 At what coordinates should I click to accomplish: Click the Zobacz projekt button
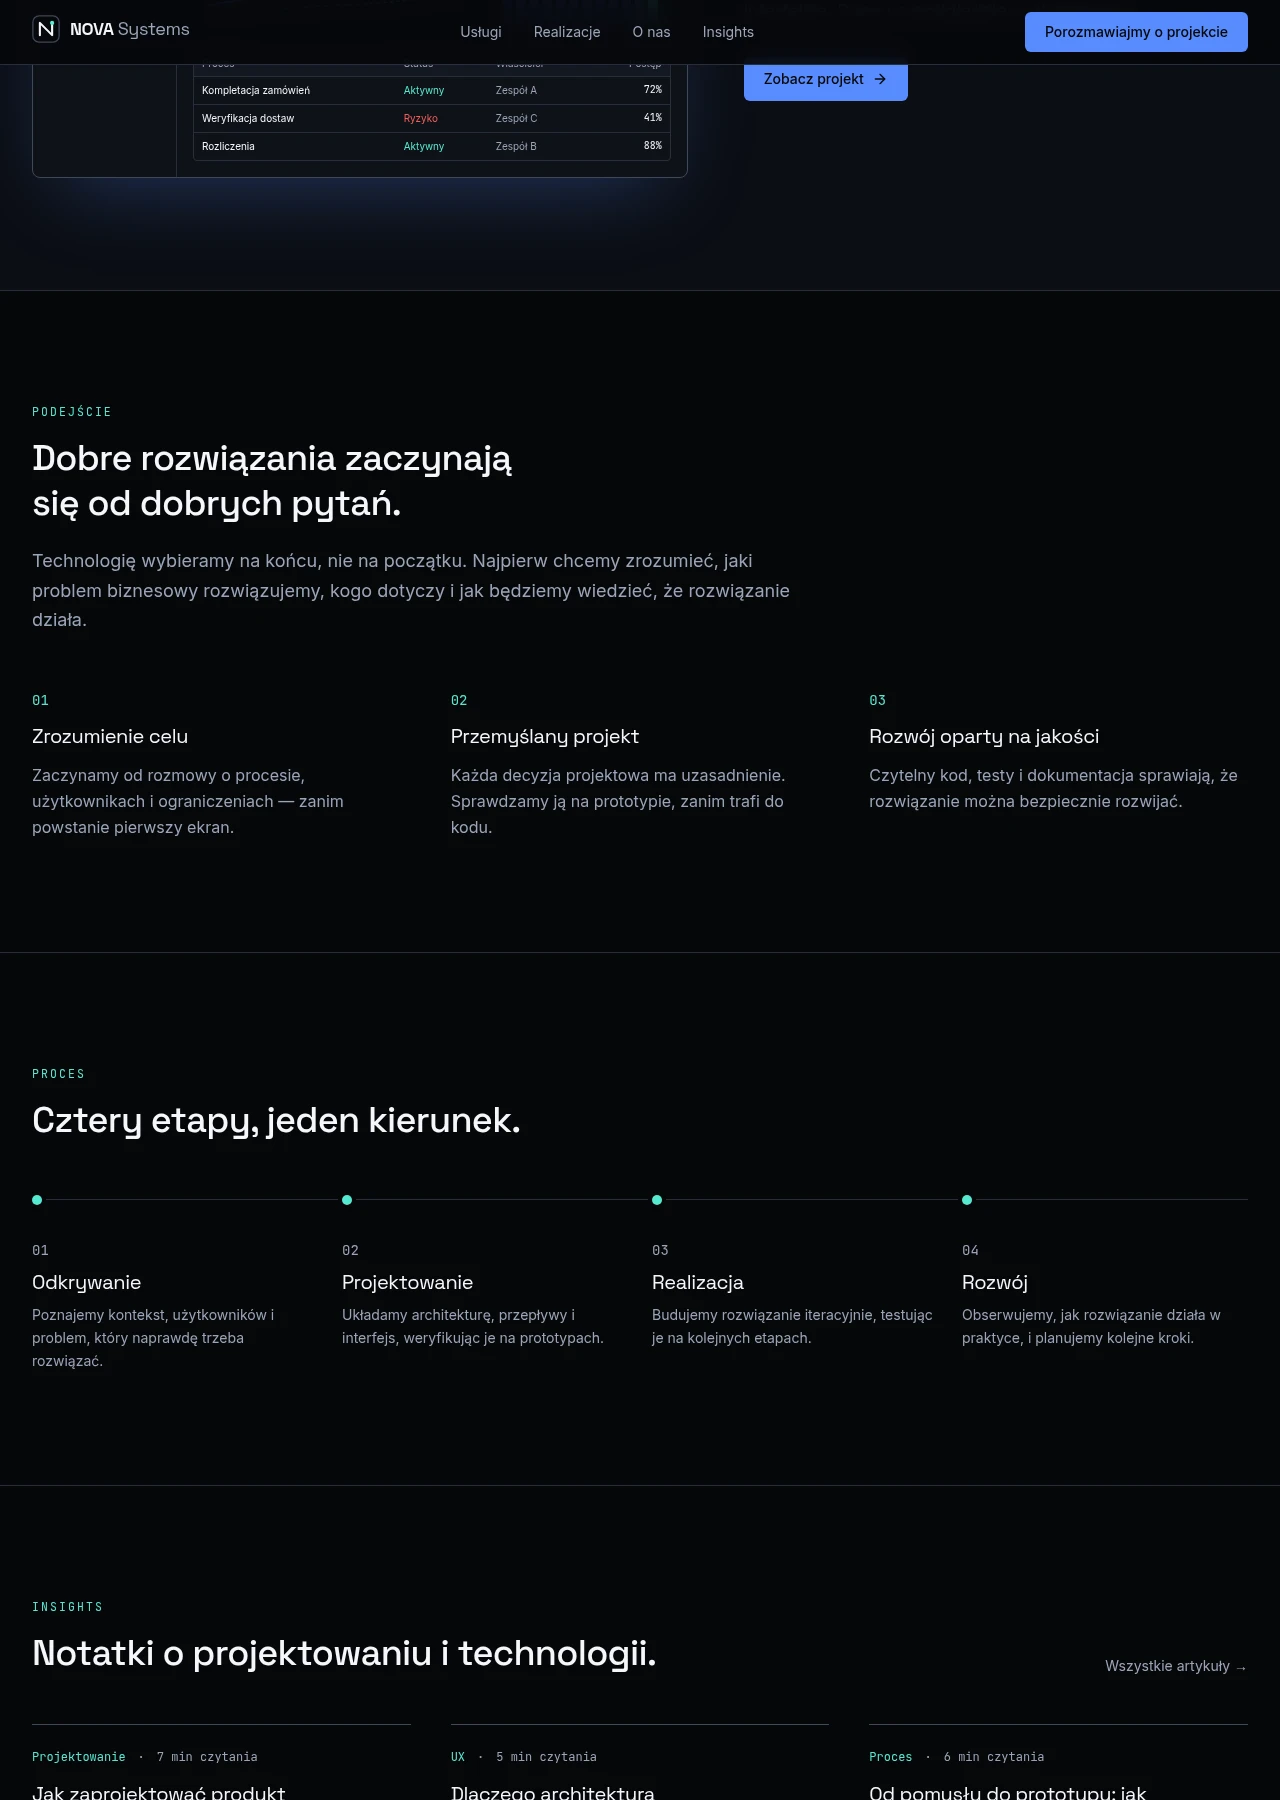(826, 79)
